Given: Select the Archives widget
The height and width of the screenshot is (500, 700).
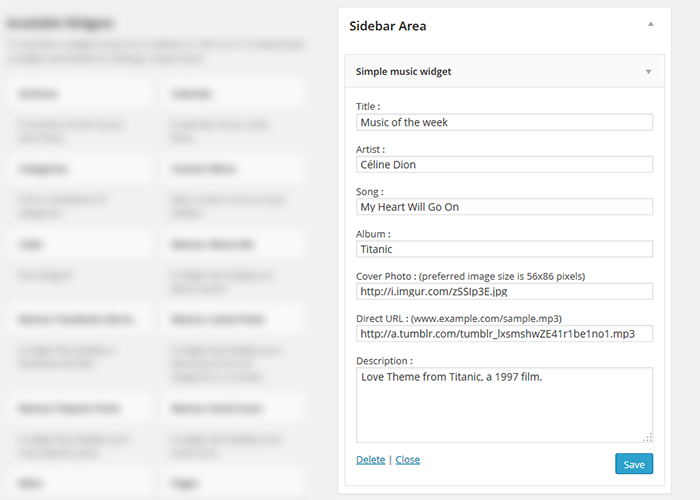Looking at the screenshot, I should (x=79, y=94).
